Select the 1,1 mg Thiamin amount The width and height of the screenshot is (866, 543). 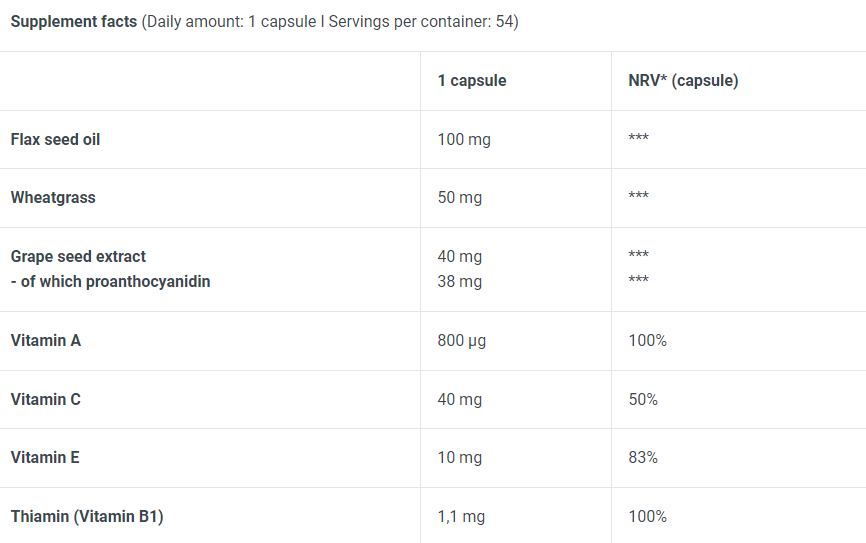tap(461, 516)
